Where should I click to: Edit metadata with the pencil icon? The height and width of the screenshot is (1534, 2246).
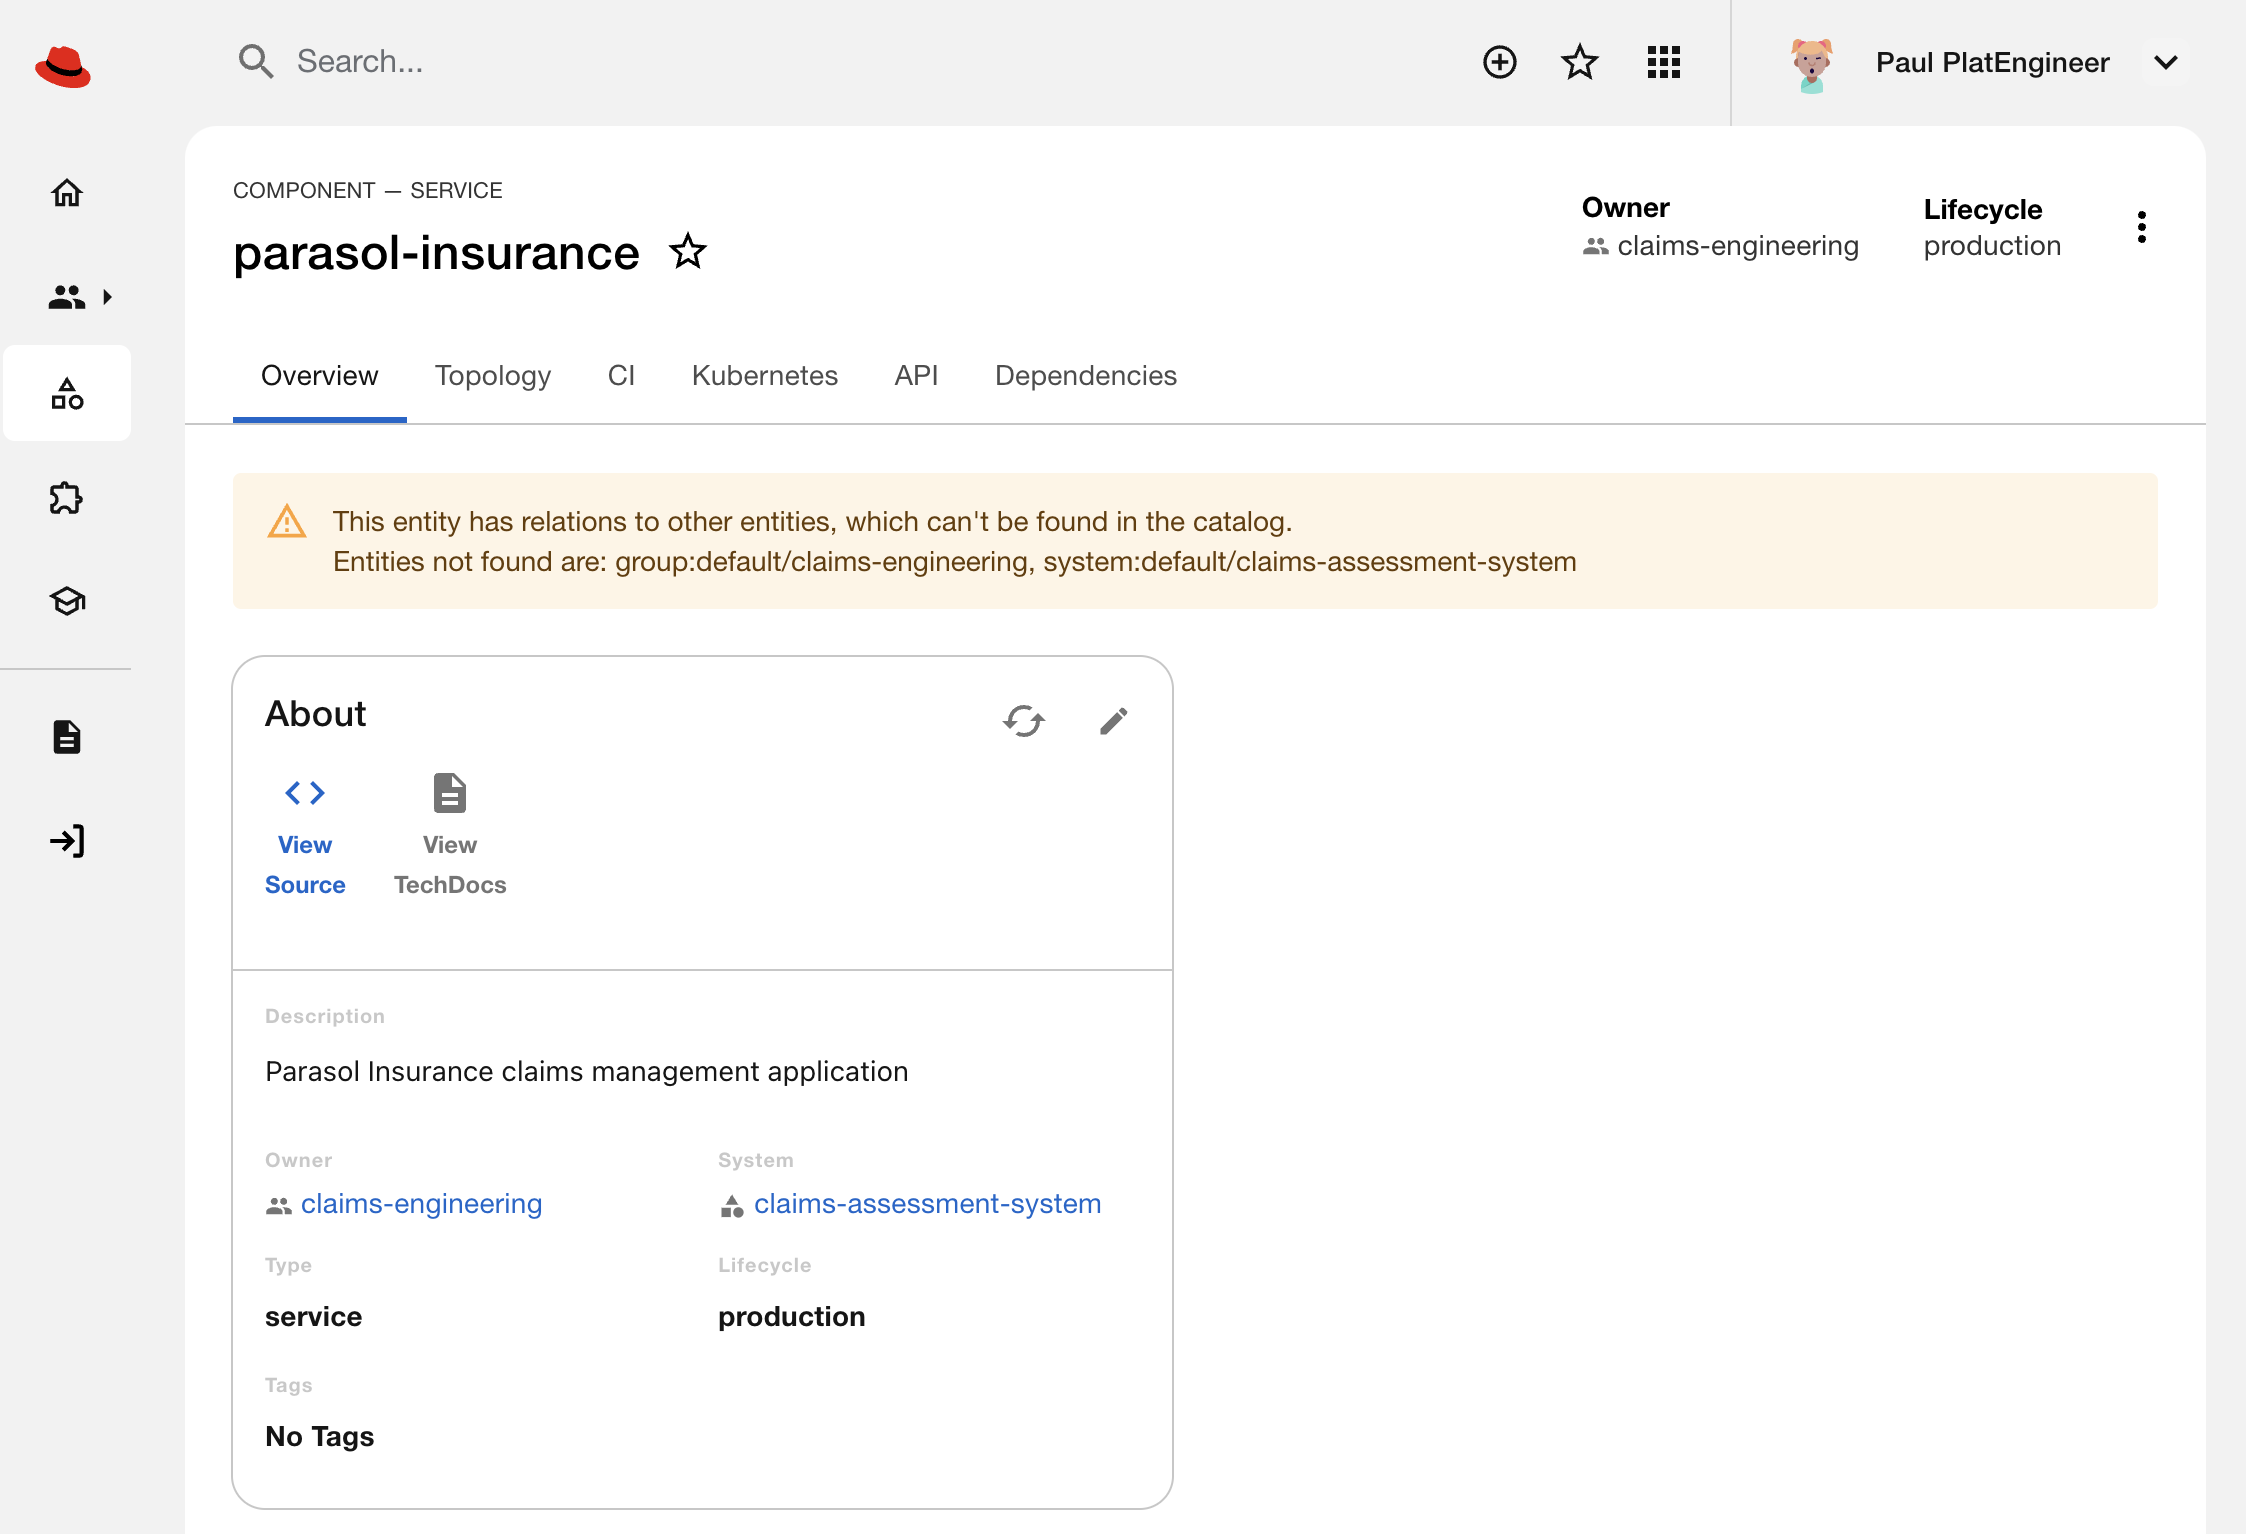pyautogui.click(x=1114, y=720)
